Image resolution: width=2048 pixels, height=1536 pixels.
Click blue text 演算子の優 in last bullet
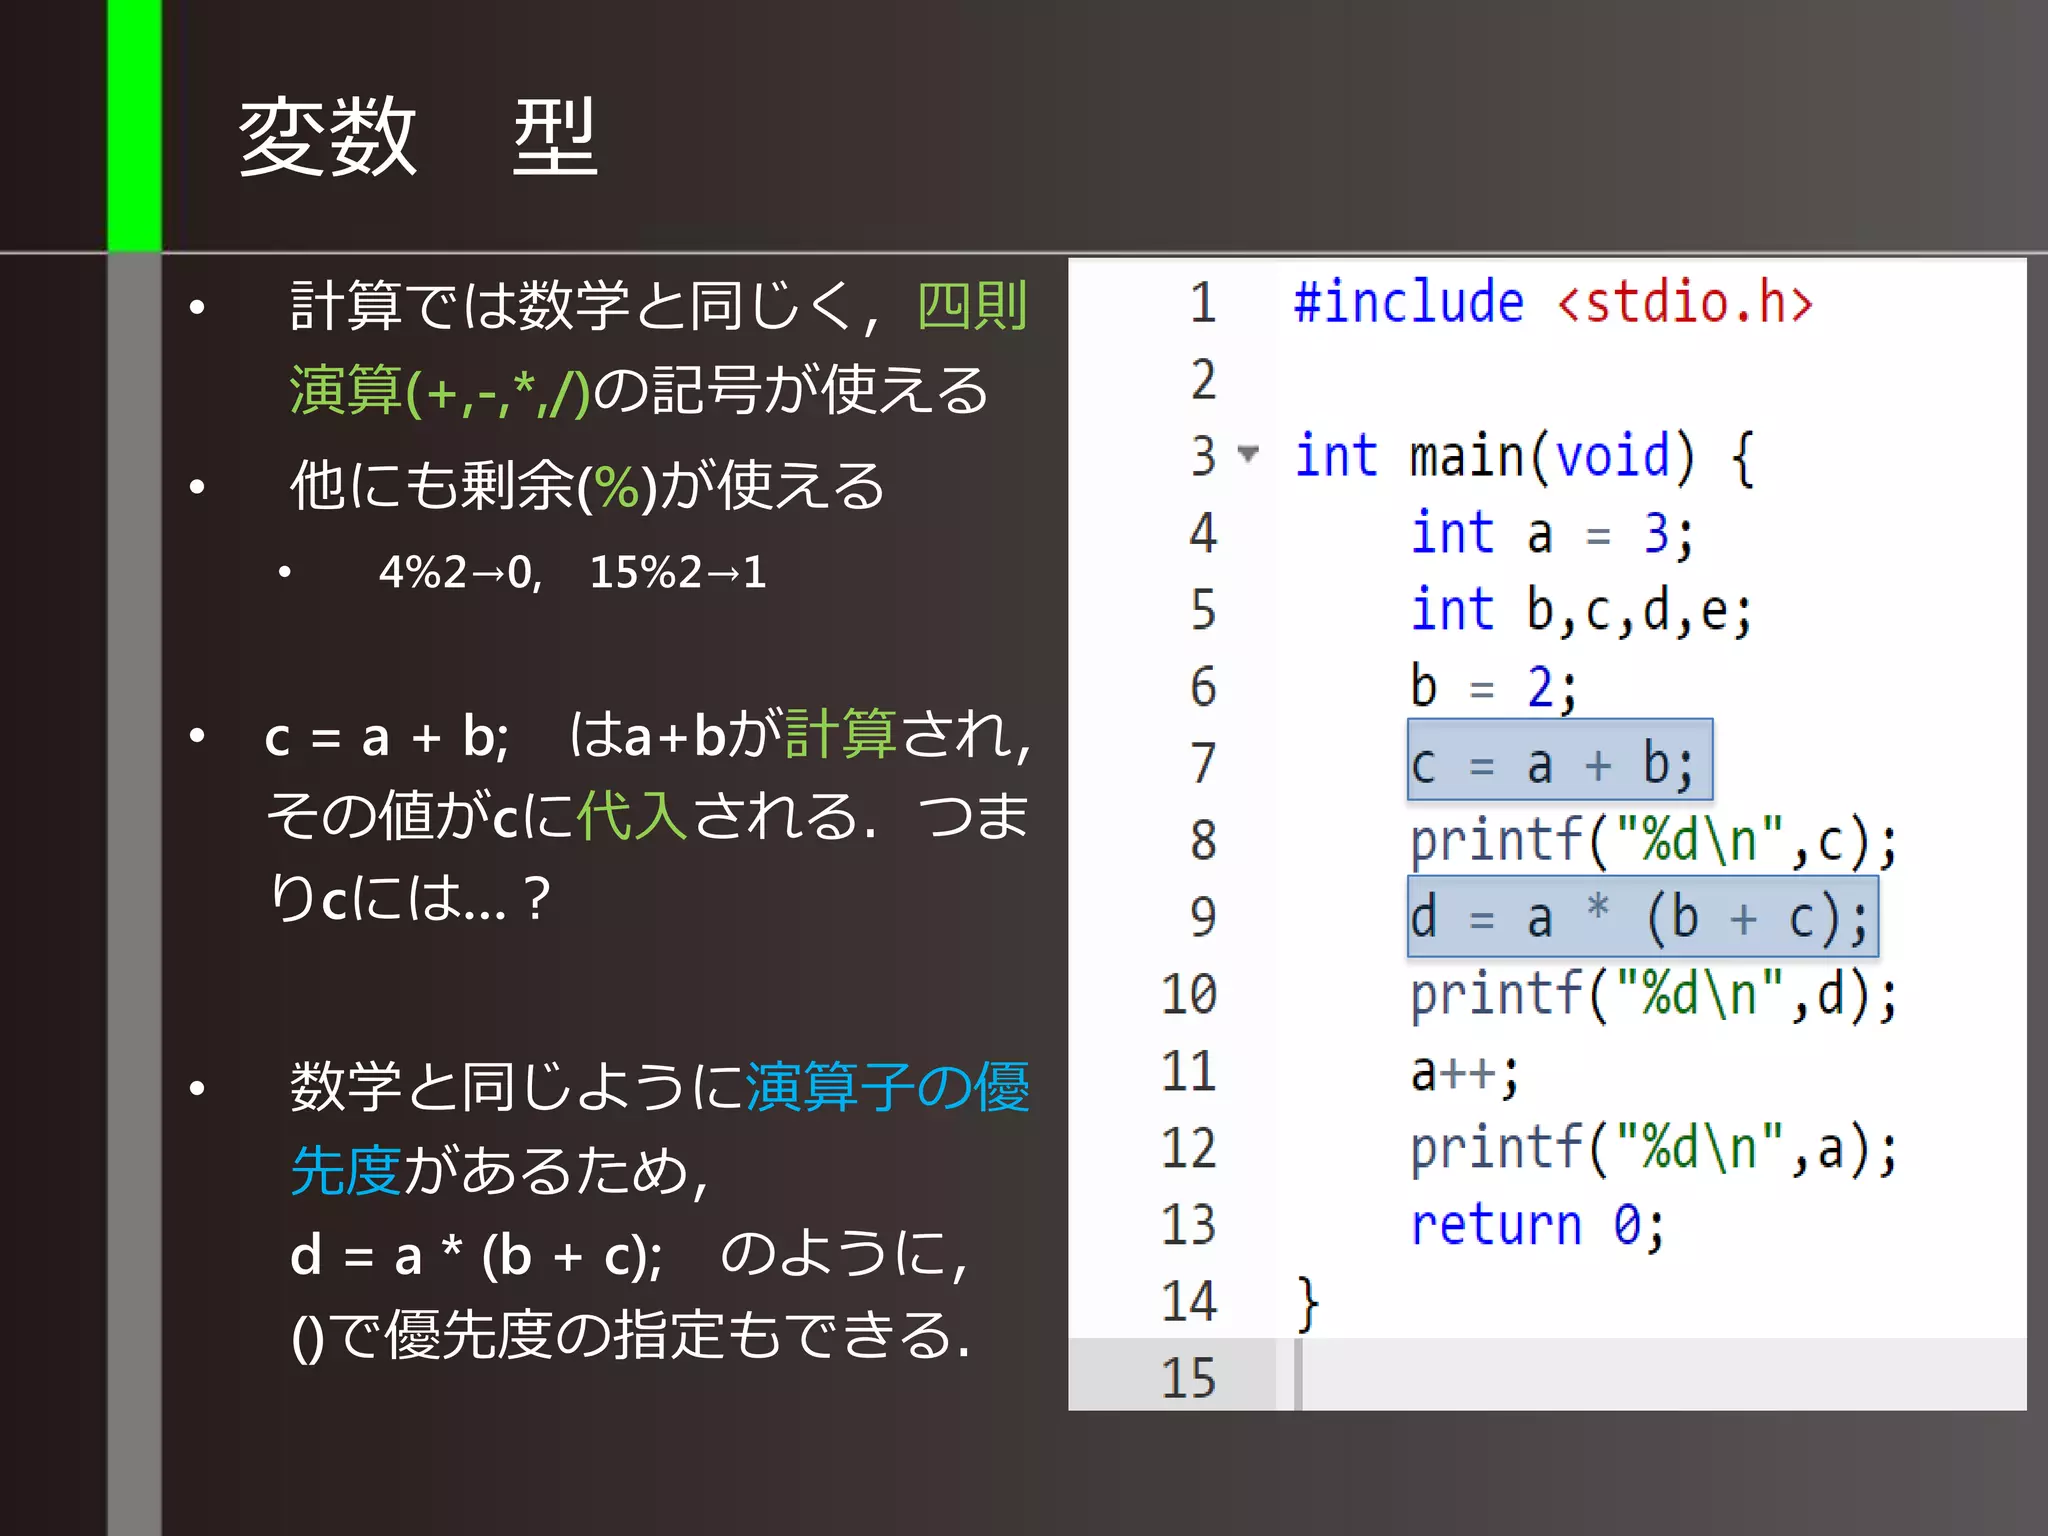tap(888, 1087)
